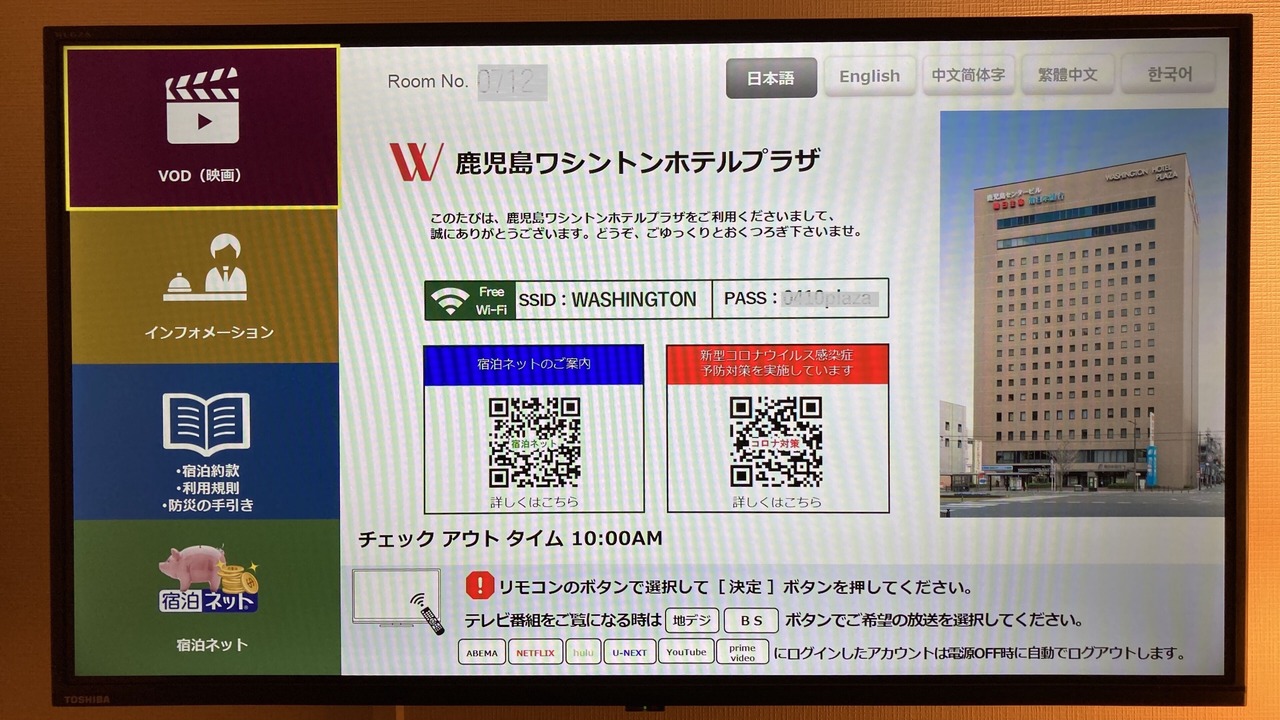Open the ABEMA app badge

click(482, 652)
